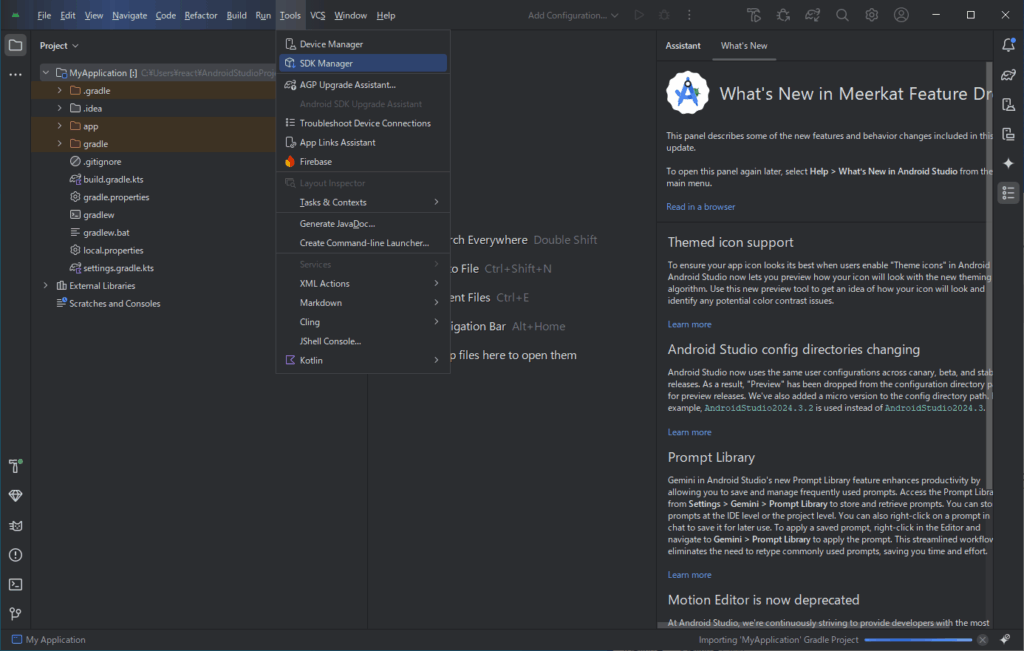1024x651 pixels.
Task: Open the Version Control branch icon
Action: (x=16, y=614)
